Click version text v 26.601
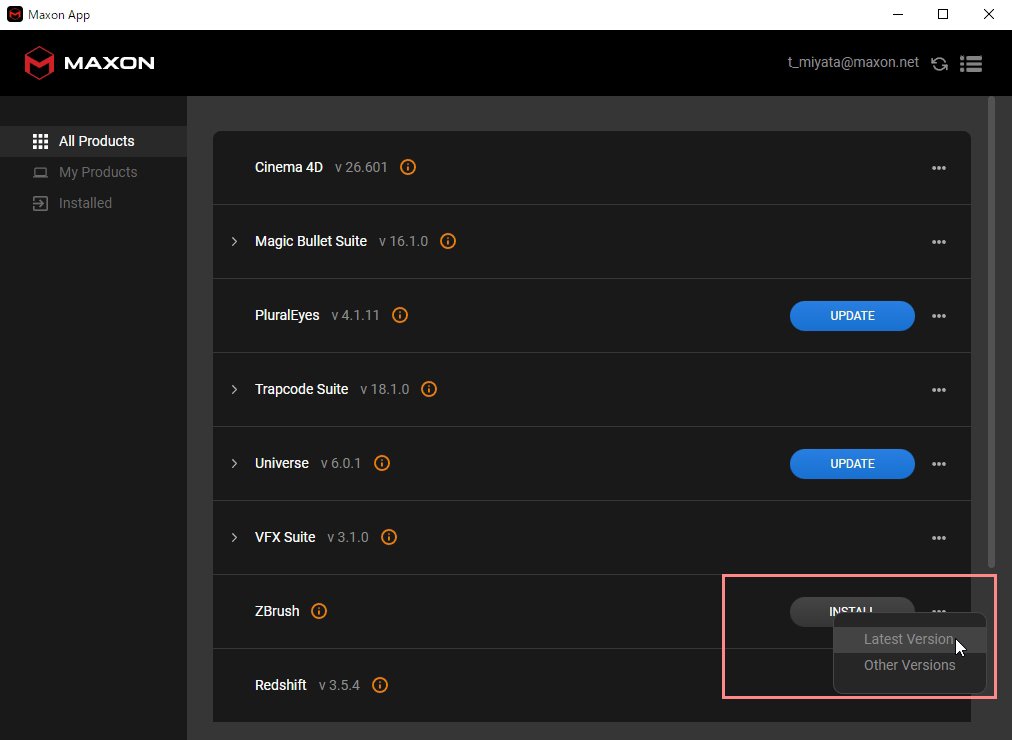 [361, 167]
